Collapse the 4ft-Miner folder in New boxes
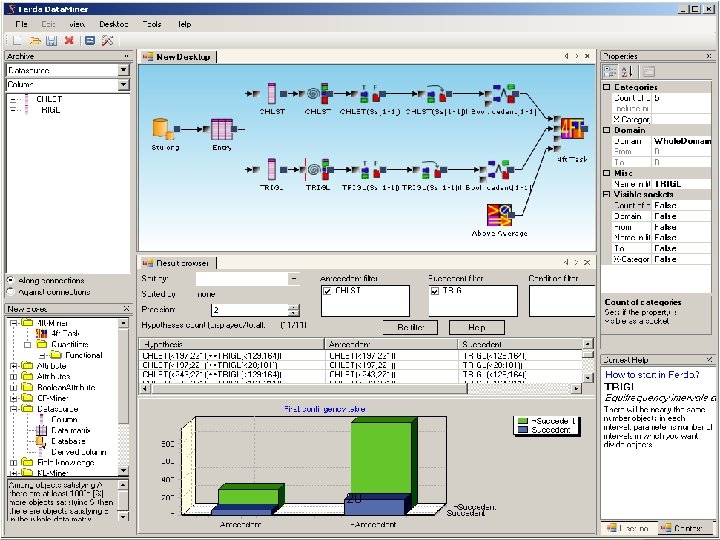720x540 pixels. [x=14, y=323]
